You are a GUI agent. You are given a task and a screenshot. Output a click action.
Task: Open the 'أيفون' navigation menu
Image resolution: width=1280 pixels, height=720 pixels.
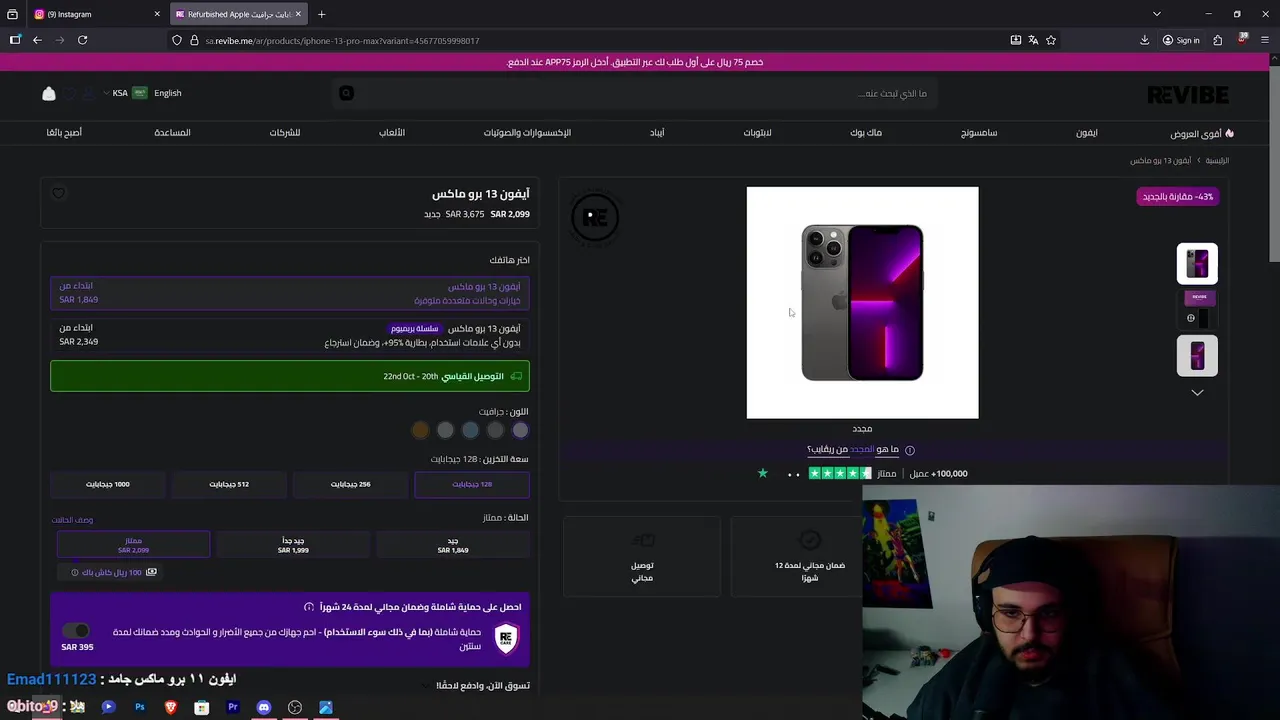[x=1087, y=133]
